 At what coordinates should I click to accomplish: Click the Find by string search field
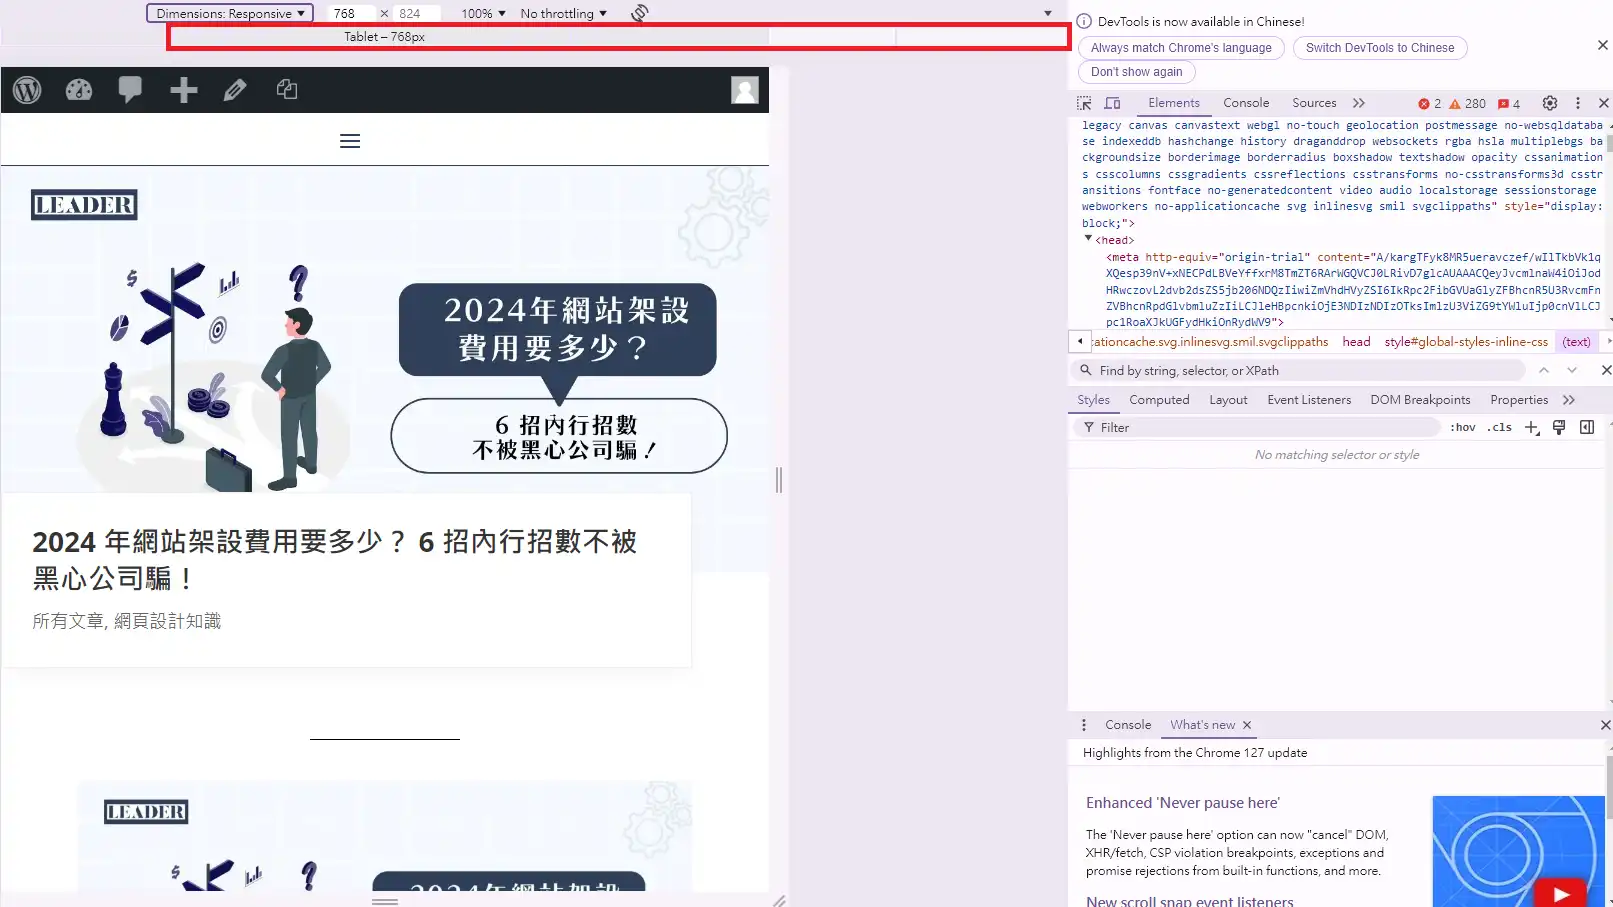pos(1300,371)
